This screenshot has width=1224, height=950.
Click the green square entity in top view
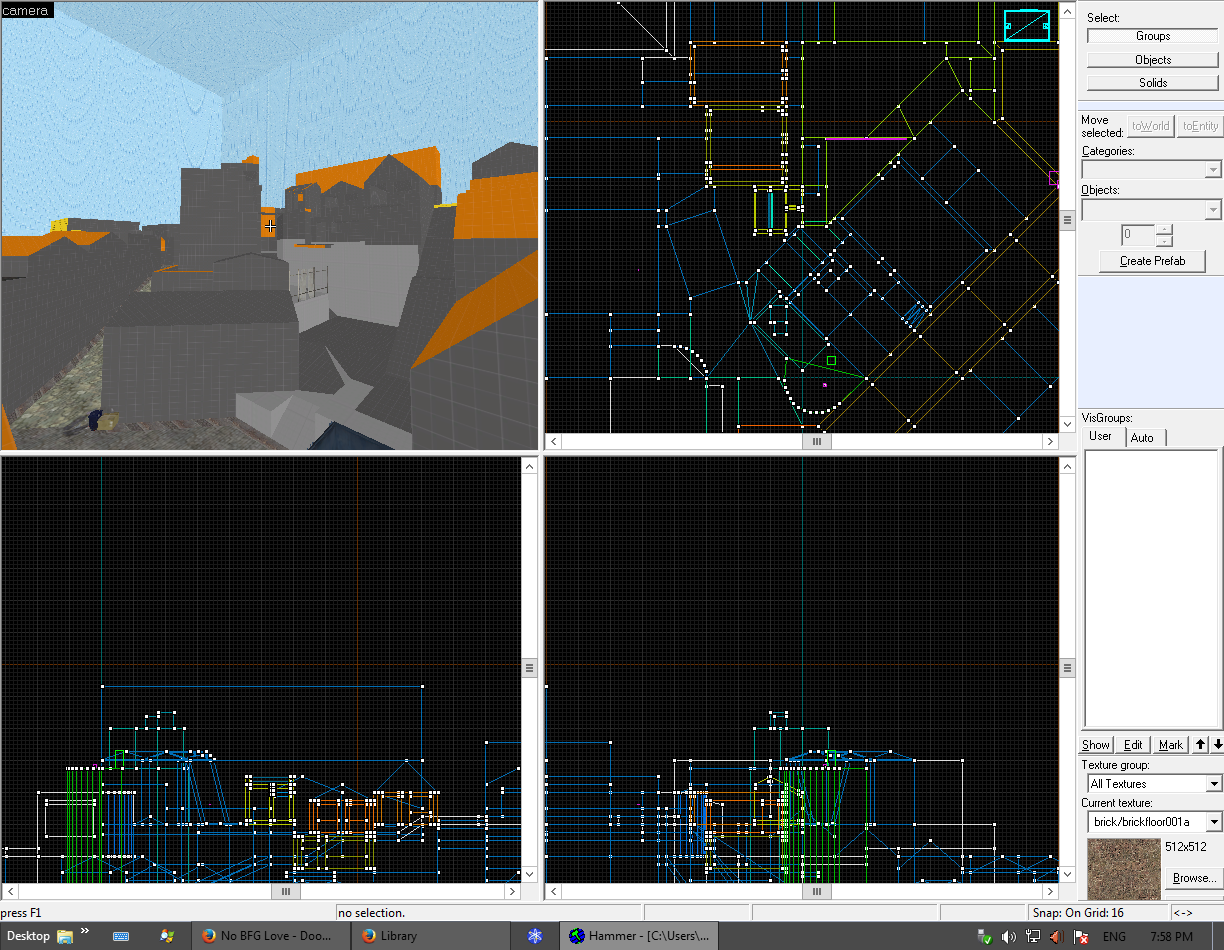(x=831, y=360)
